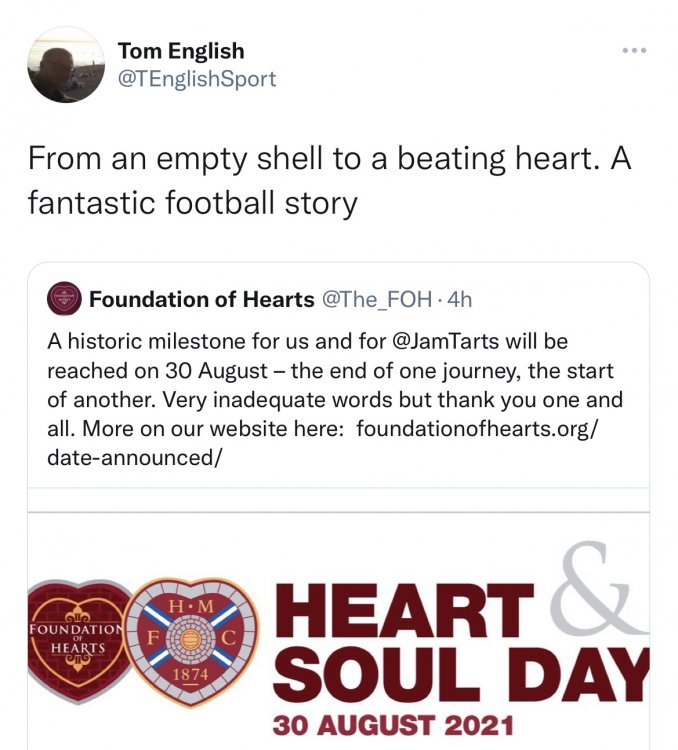Open the quoted tweet body text
The width and height of the screenshot is (678, 750).
[x=334, y=399]
